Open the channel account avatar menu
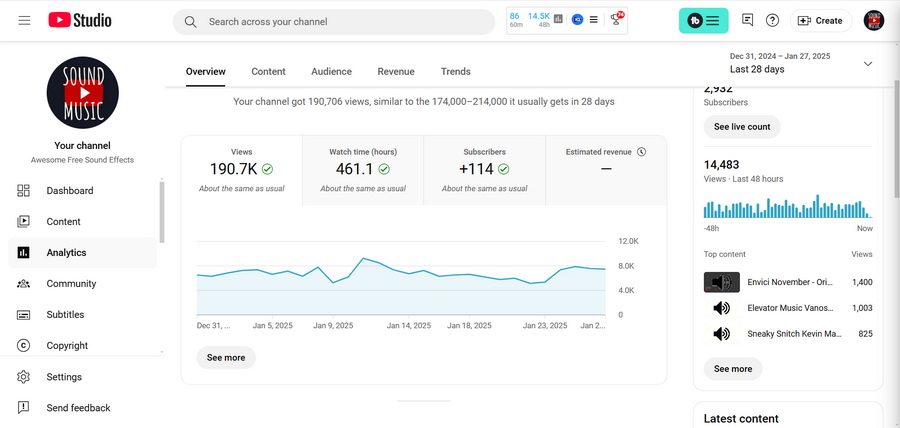The height and width of the screenshot is (428, 900). (x=874, y=20)
